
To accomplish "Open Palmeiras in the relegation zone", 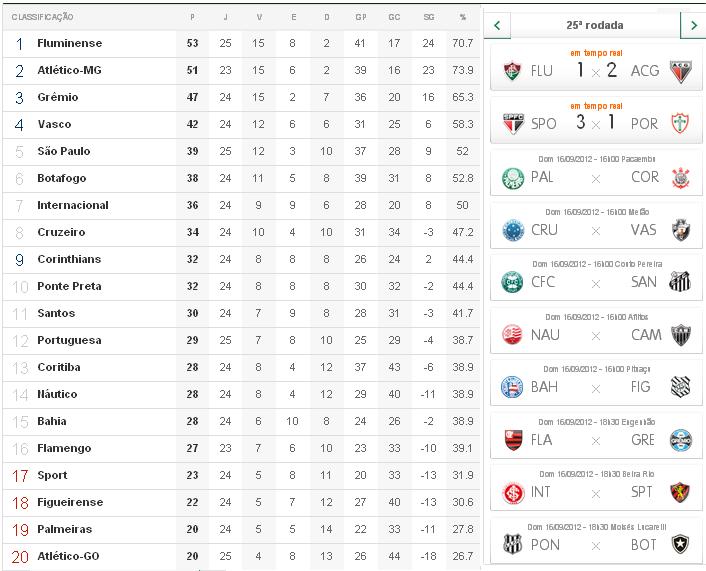I will pos(64,529).
